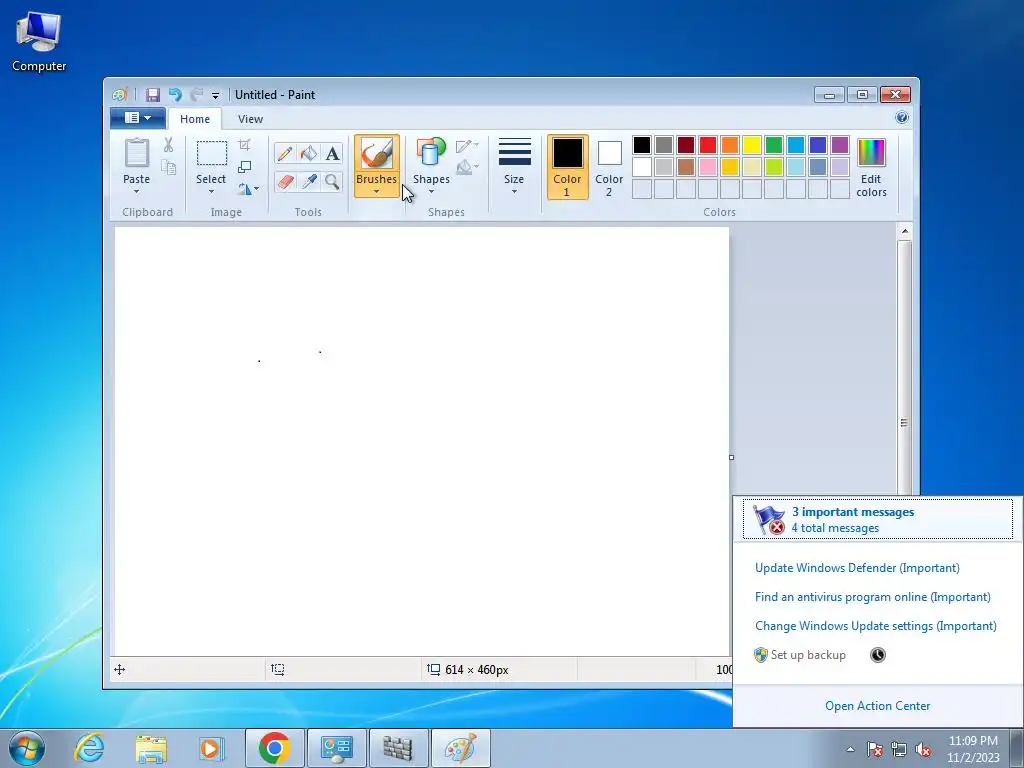Click the Action Center flag tray icon
Viewport: 1024px width, 768px height.
[874, 749]
